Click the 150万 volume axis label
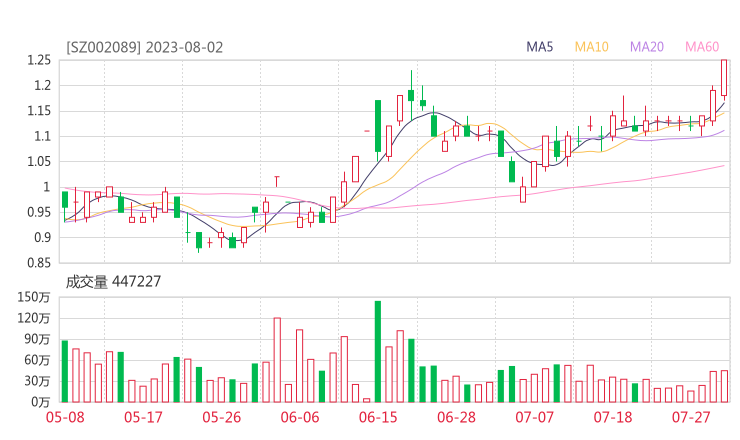Image resolution: width=740 pixels, height=440 pixels. (34, 297)
